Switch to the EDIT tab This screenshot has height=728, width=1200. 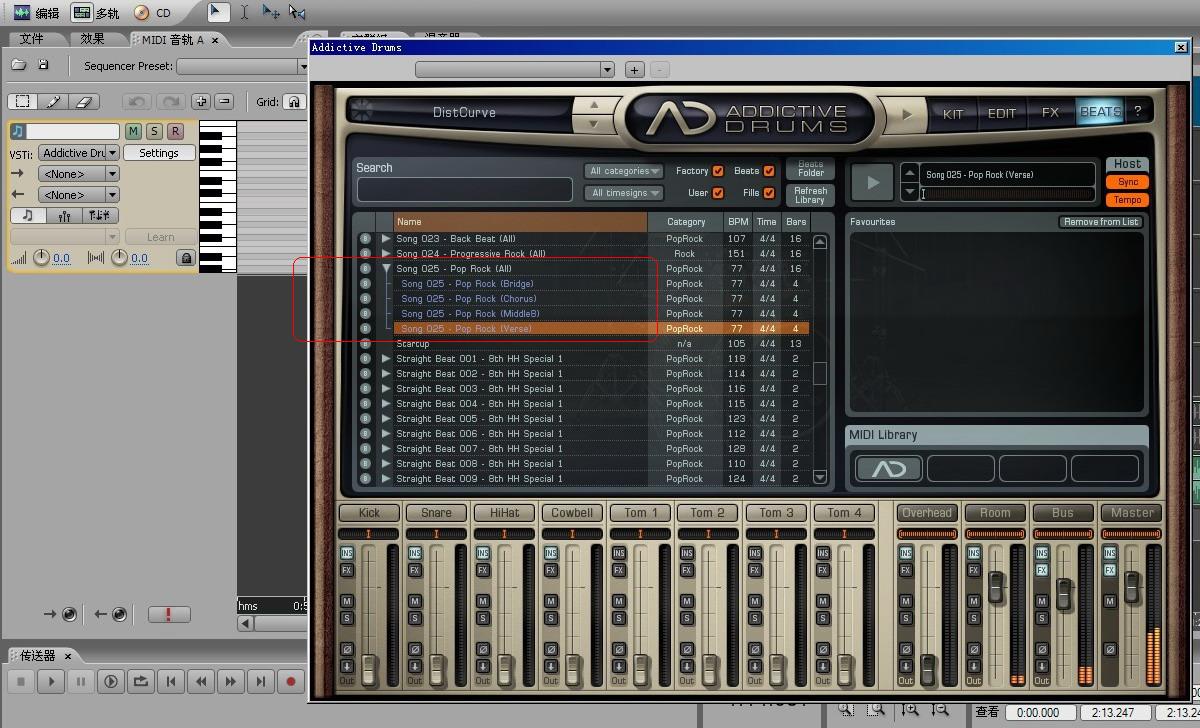click(x=1002, y=113)
